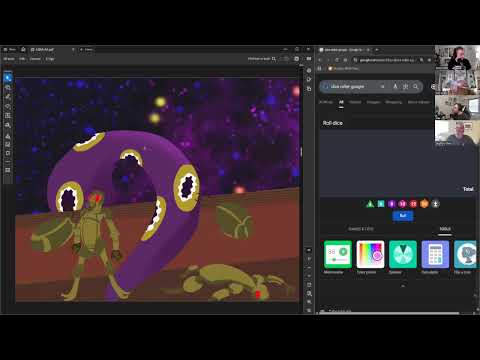The width and height of the screenshot is (480, 360).
Task: Open the Acrobat Menu
Action: coord(9,49)
